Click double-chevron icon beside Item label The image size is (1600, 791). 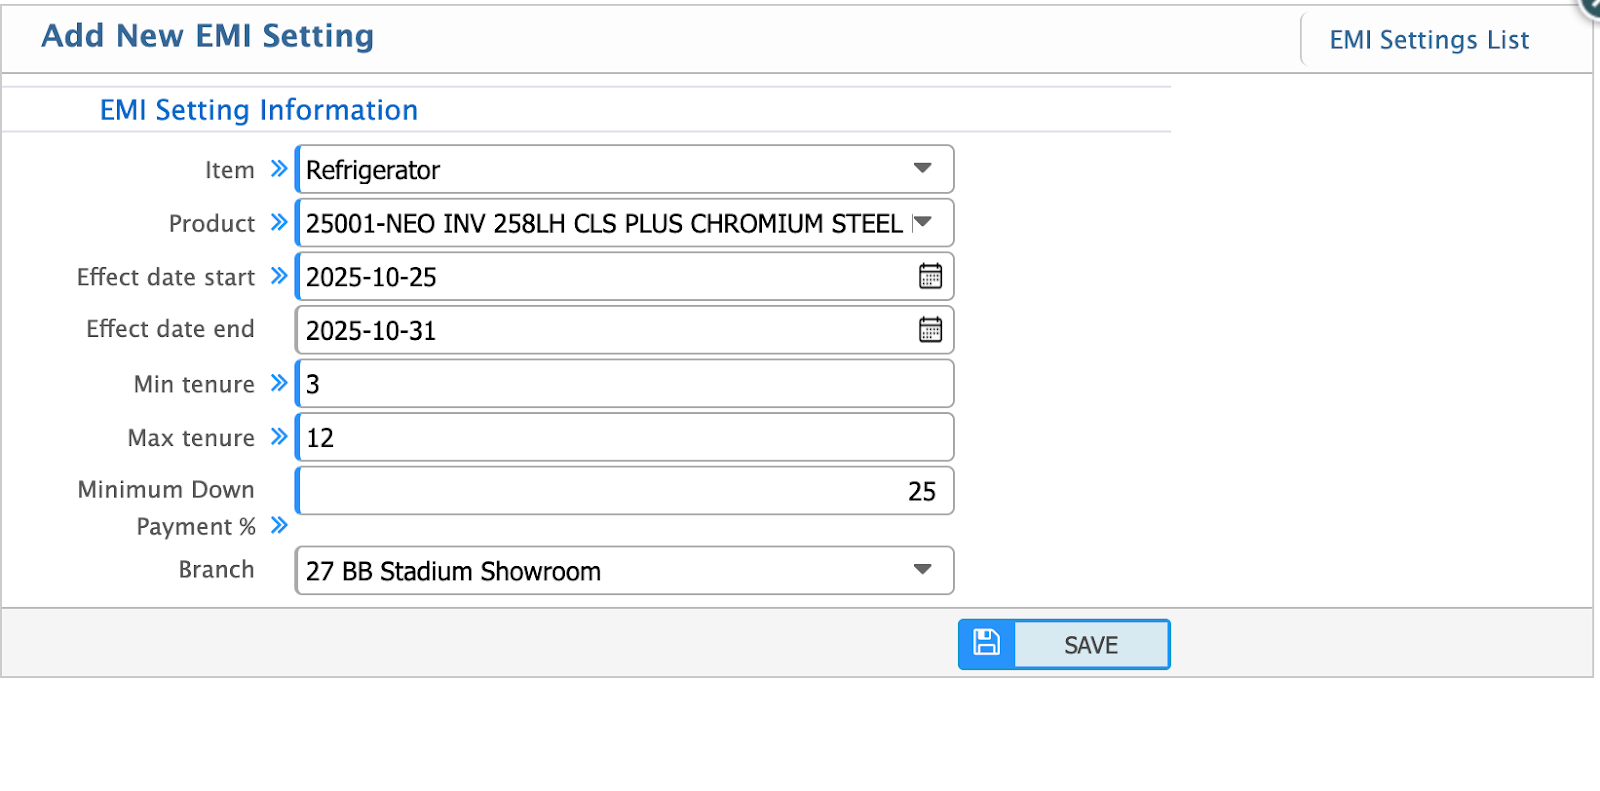pos(279,169)
